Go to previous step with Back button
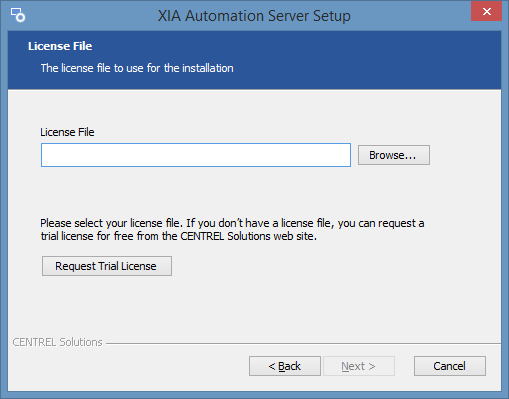Screen dimensions: 509x399 tap(285, 366)
